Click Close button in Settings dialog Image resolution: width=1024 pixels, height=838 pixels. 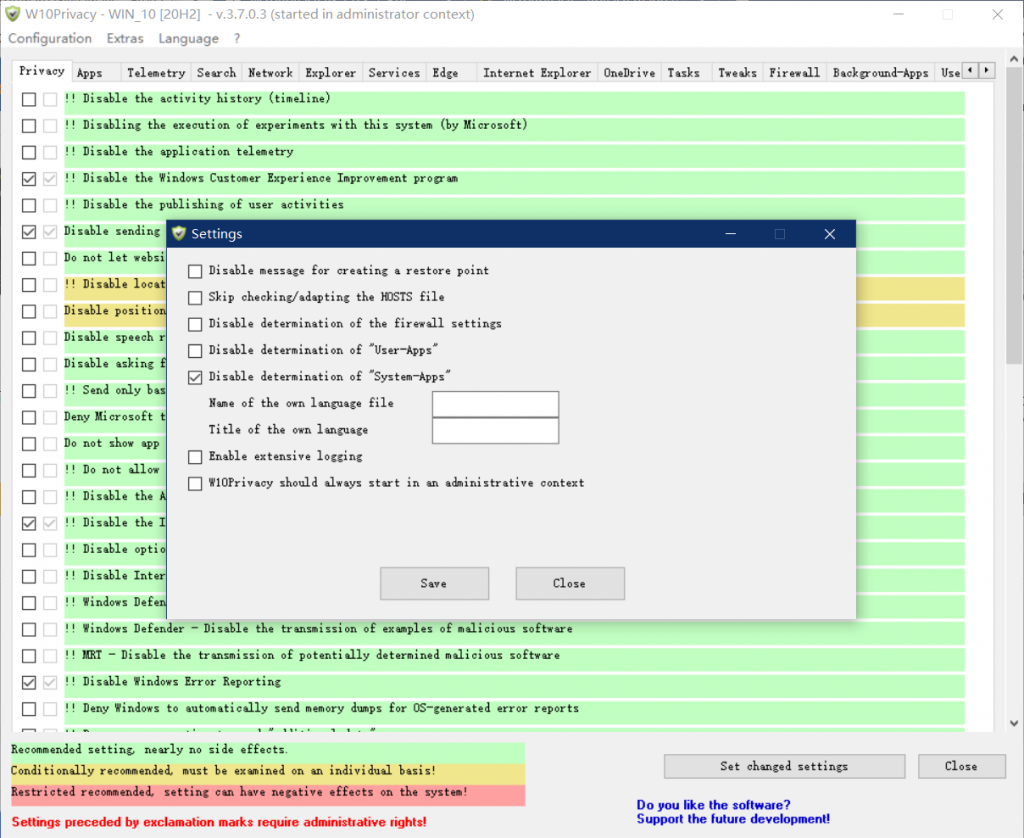point(569,583)
